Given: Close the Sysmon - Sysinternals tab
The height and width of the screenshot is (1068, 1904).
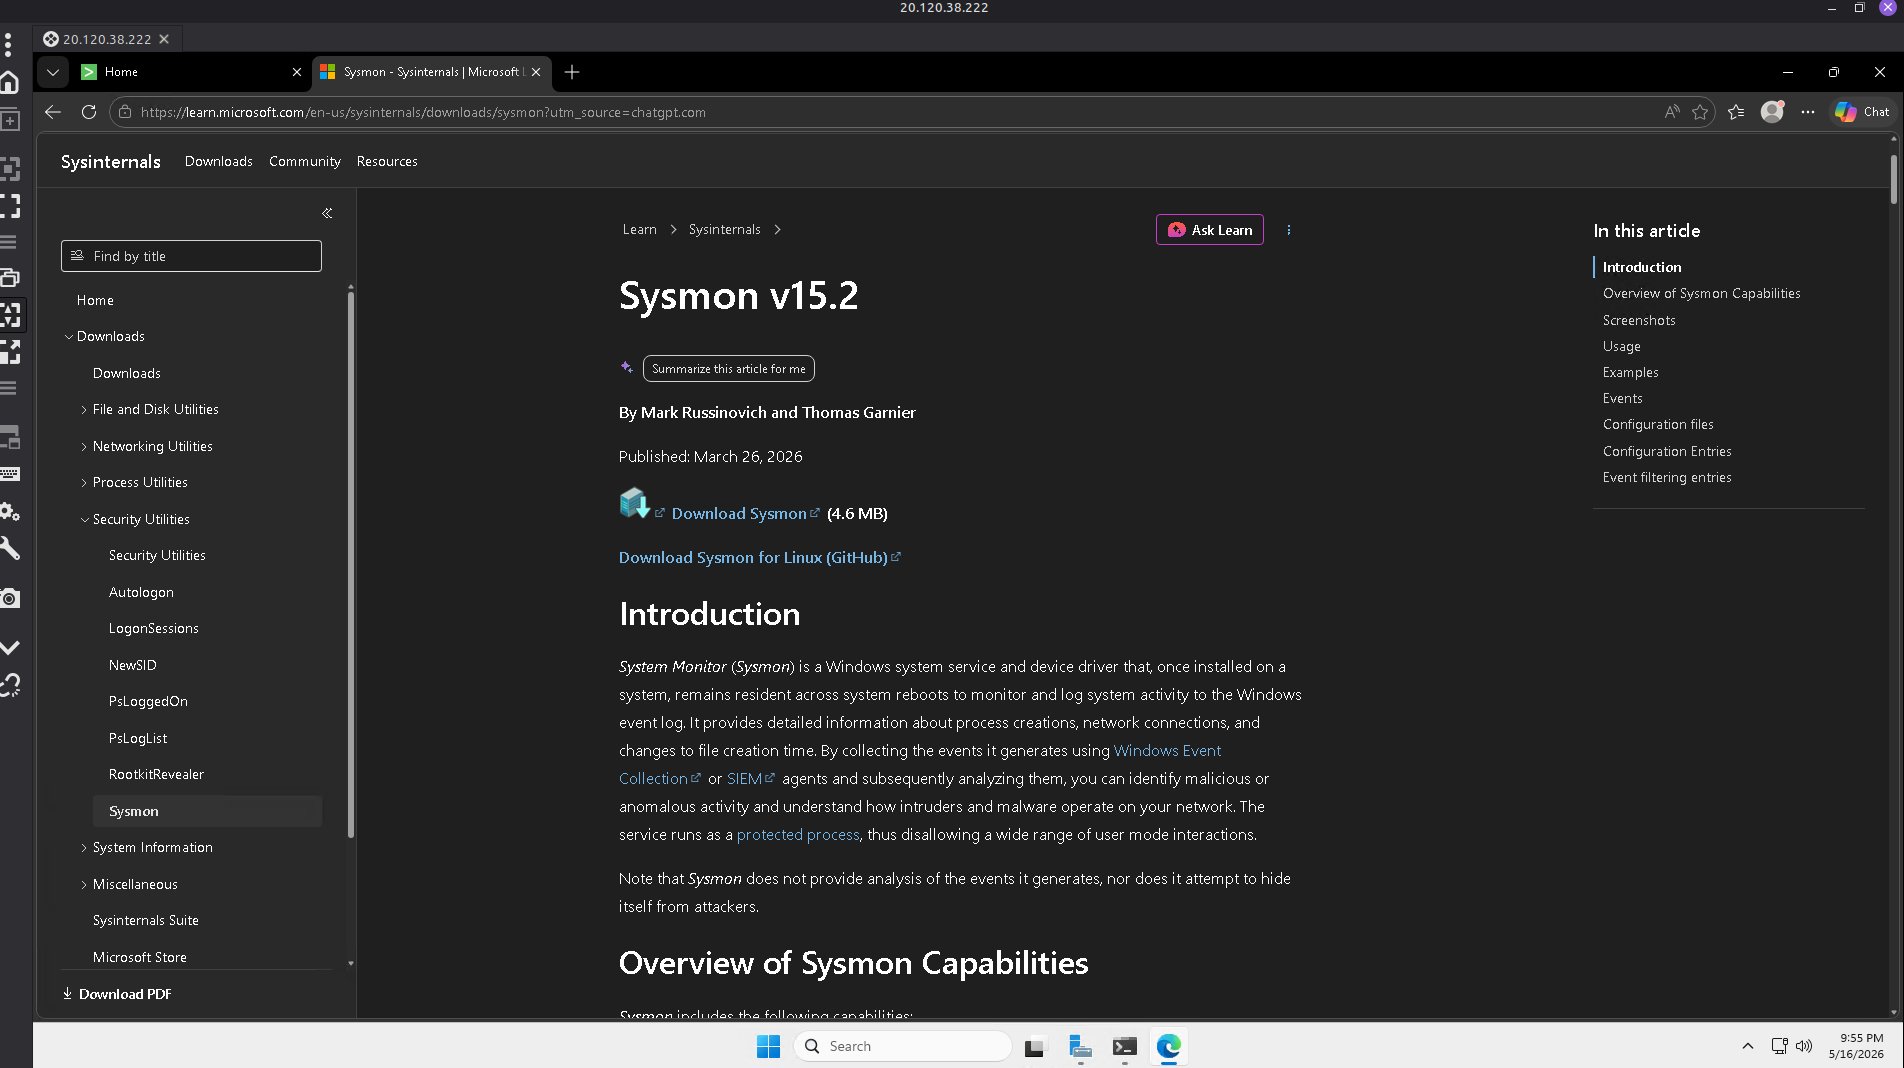Looking at the screenshot, I should click(536, 72).
